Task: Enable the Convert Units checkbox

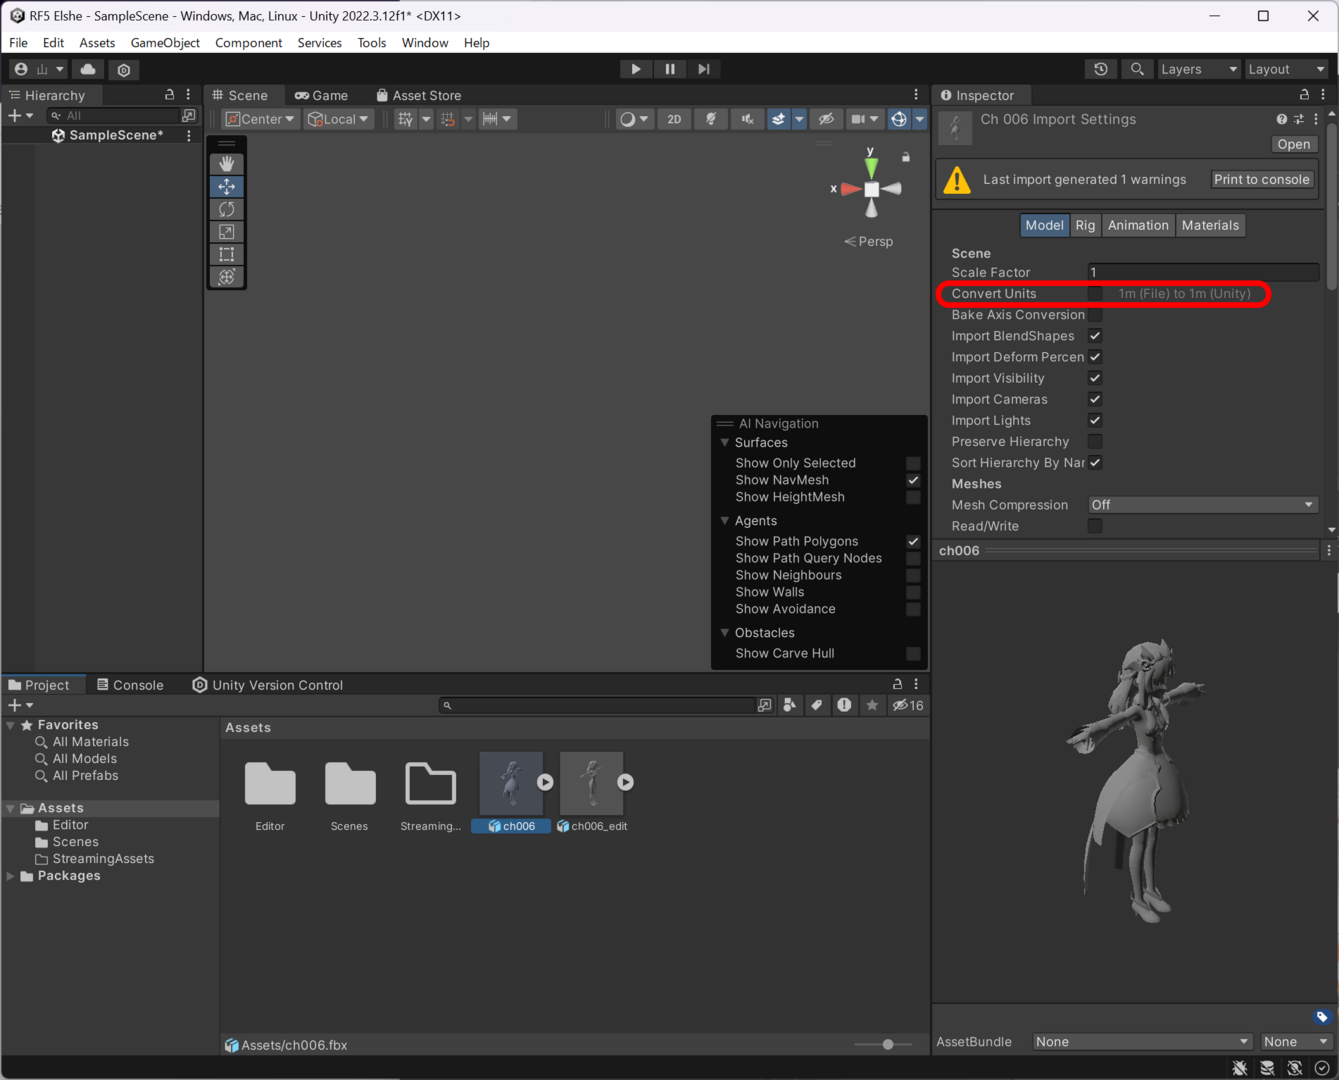Action: point(1096,294)
